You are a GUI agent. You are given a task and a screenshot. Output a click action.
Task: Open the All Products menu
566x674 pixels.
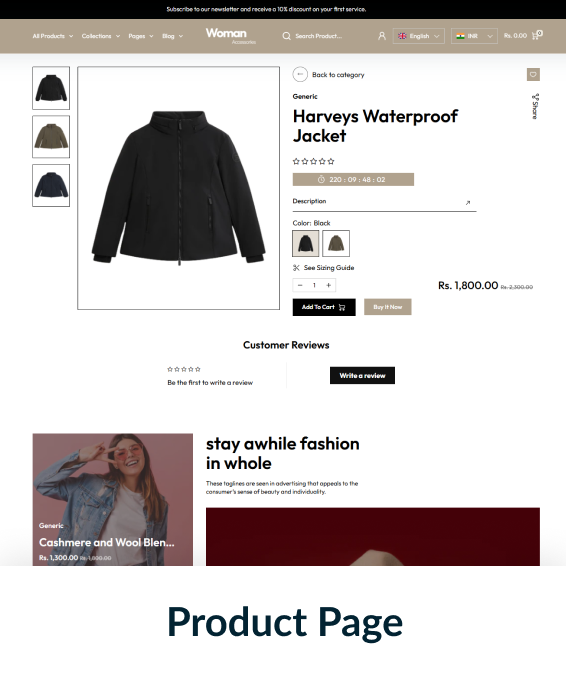click(x=53, y=36)
